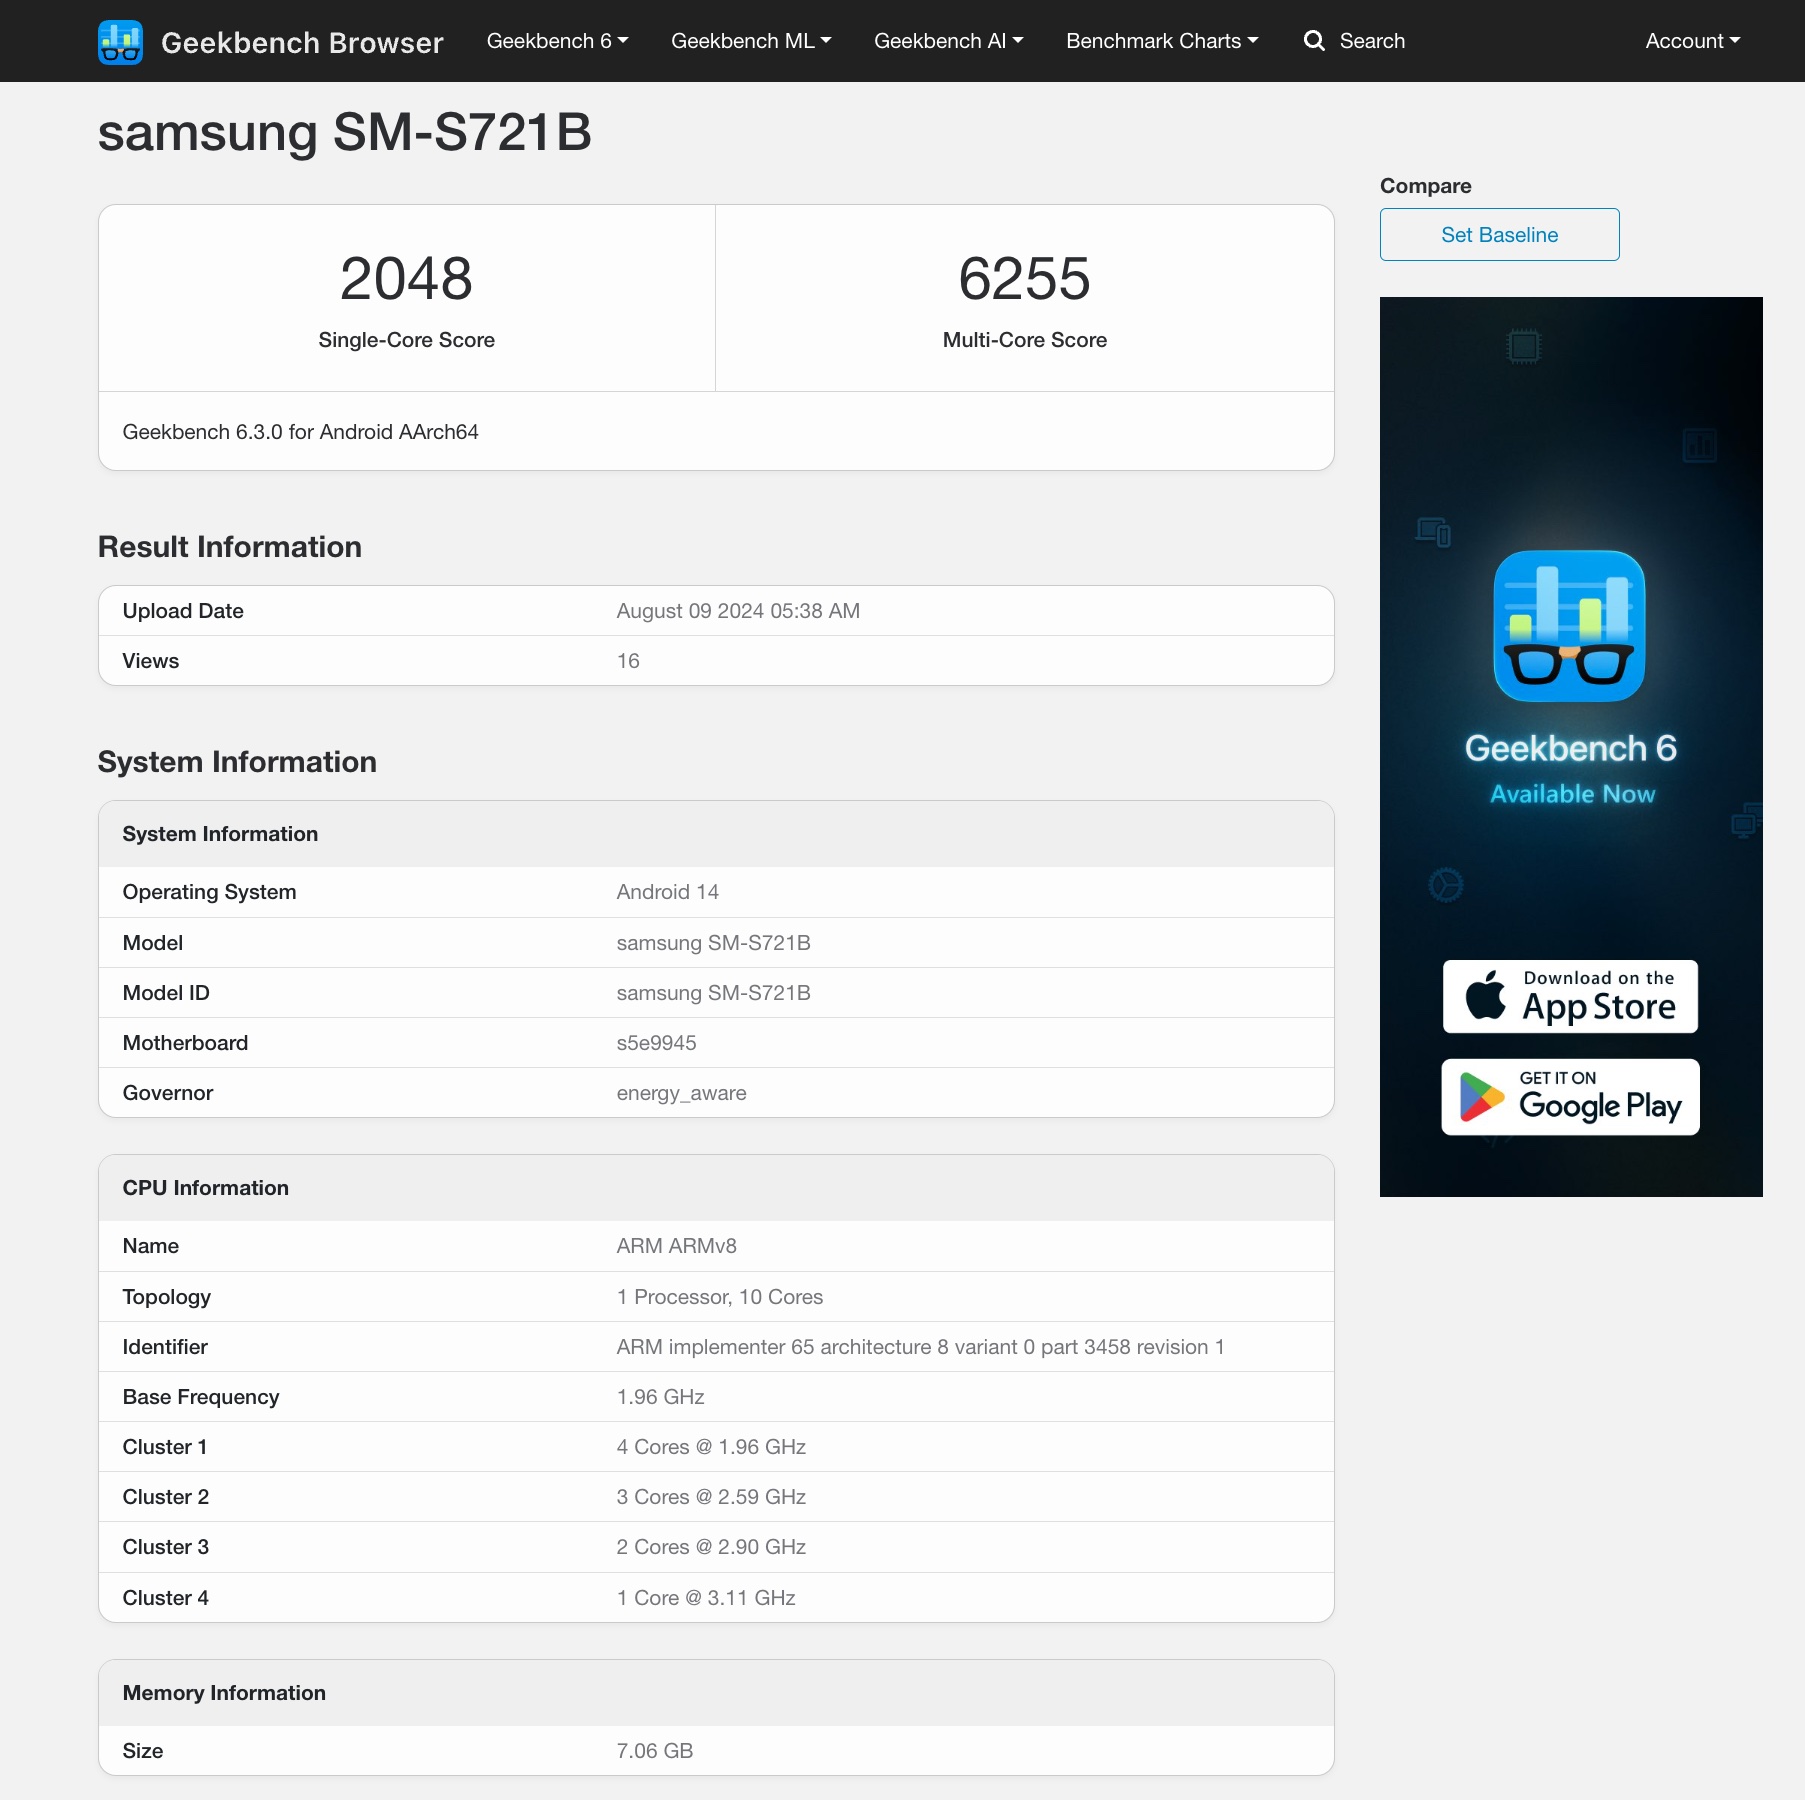The width and height of the screenshot is (1805, 1800).
Task: Click Cluster 4 value 1 Core @ 3.11 GHz
Action: tap(706, 1598)
